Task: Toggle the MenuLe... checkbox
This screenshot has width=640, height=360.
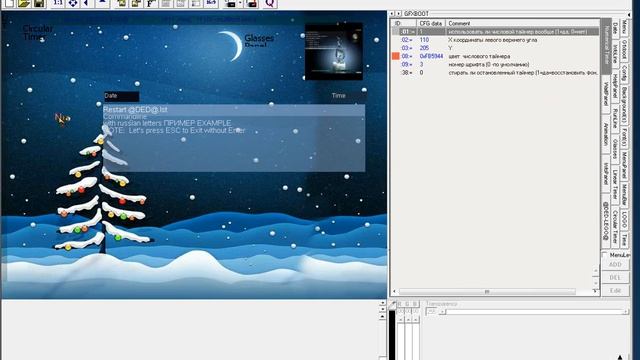Action: [x=605, y=255]
